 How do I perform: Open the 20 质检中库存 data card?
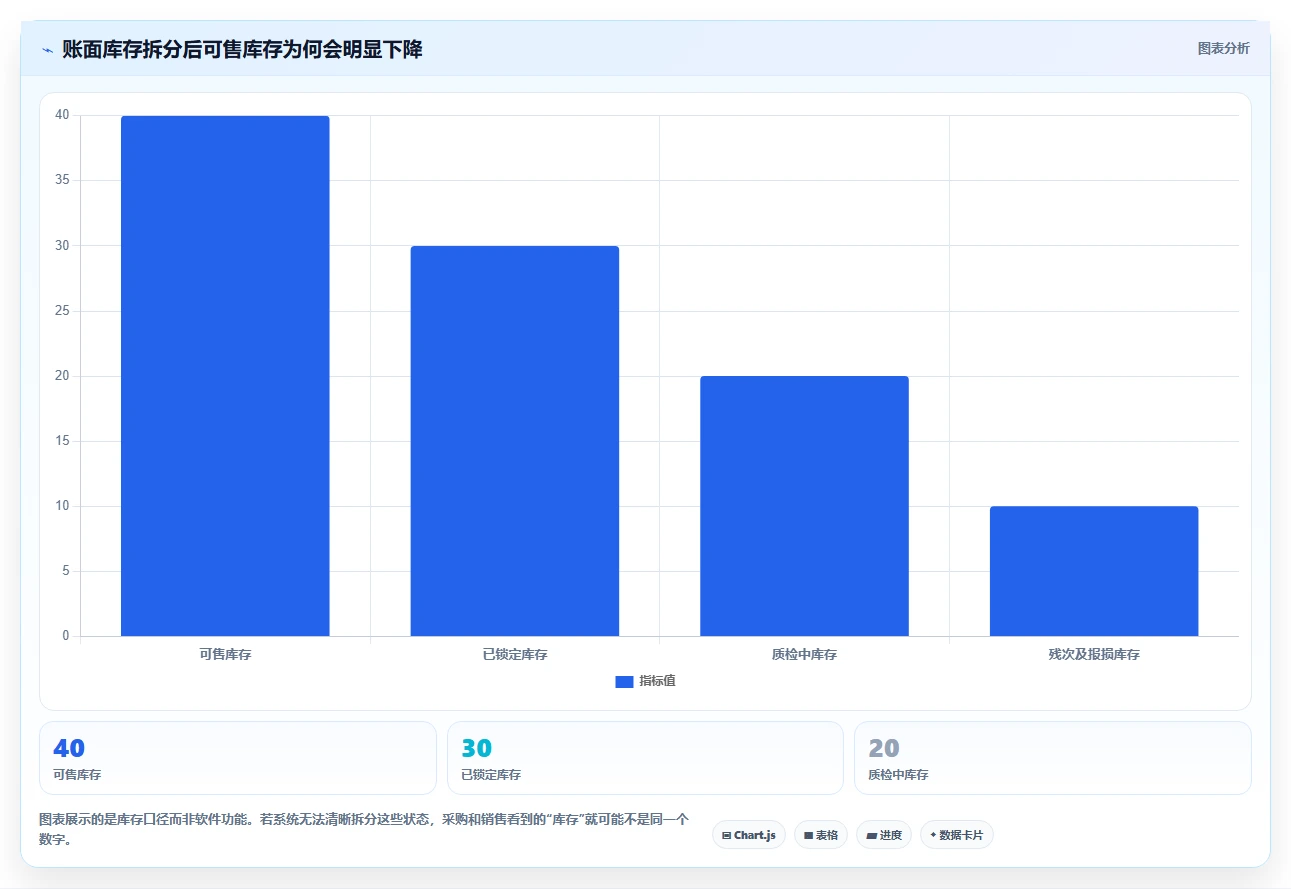point(1053,758)
